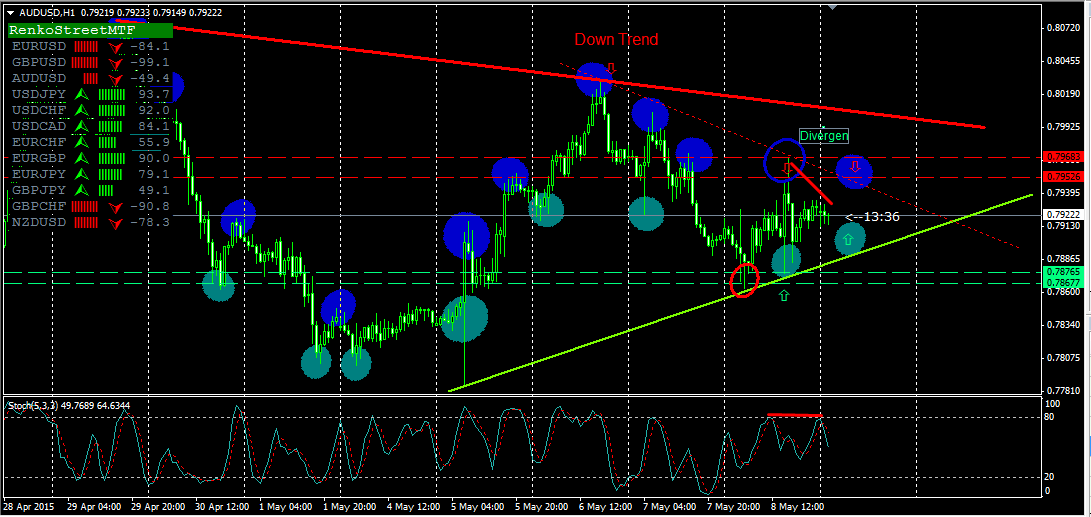Click the red 0.79526 price level tag
The height and width of the screenshot is (517, 1091).
(x=1061, y=176)
